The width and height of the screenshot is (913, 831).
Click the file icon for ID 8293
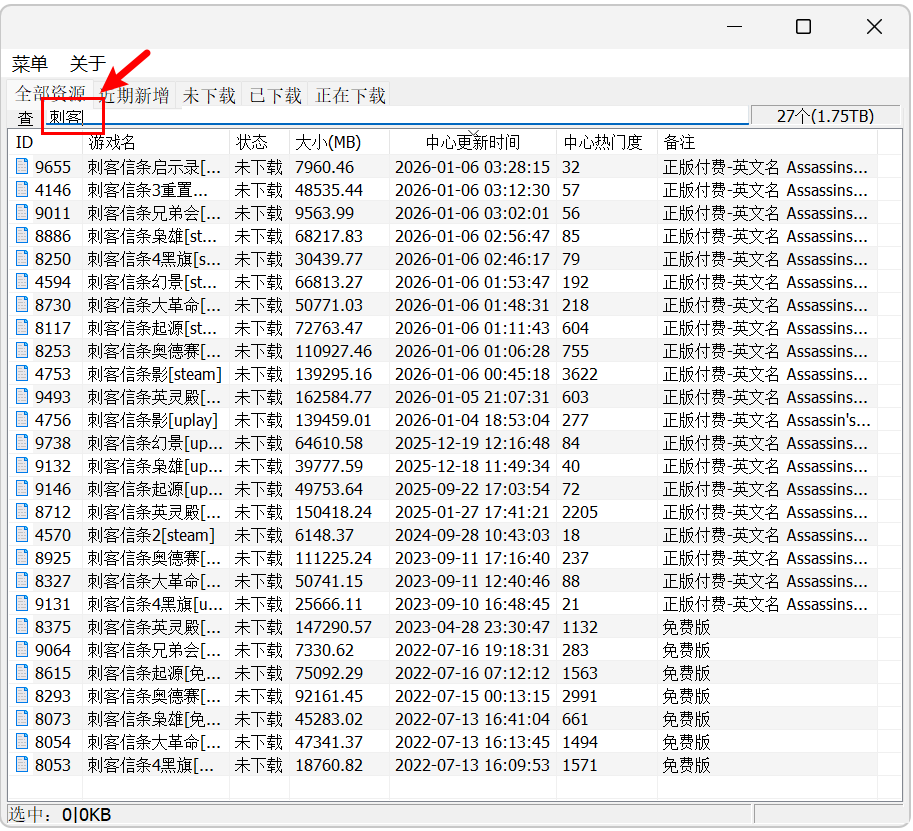point(22,696)
